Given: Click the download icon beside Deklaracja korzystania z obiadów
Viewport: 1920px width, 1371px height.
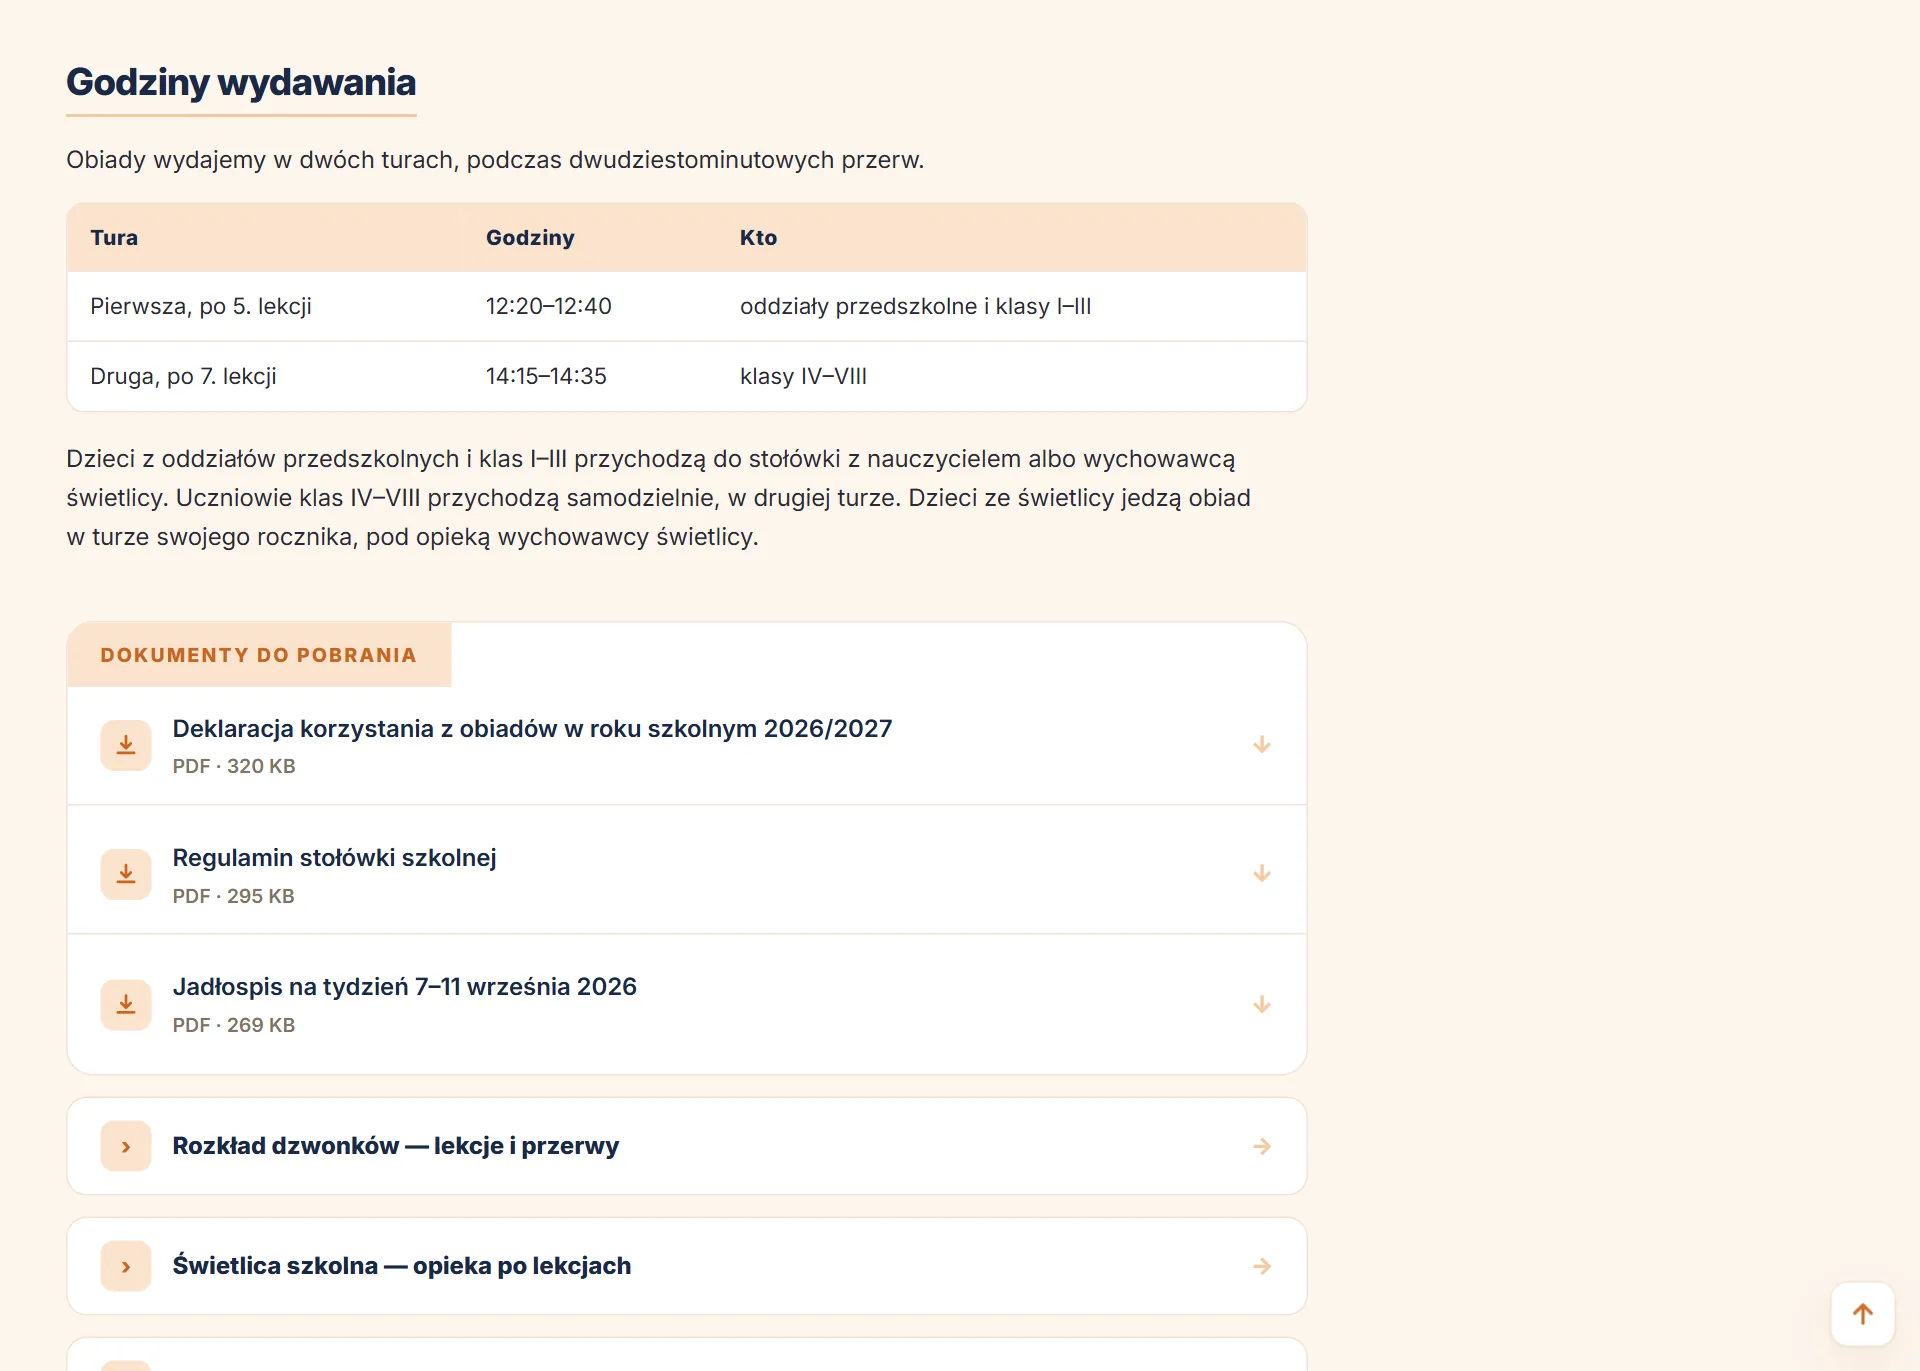Looking at the screenshot, I should (x=126, y=745).
